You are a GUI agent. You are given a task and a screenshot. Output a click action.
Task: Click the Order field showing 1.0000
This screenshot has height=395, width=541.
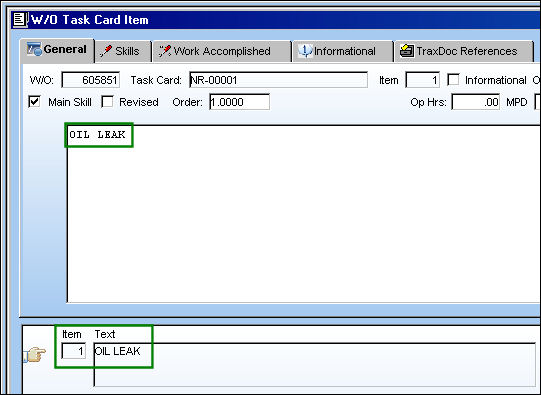click(239, 102)
